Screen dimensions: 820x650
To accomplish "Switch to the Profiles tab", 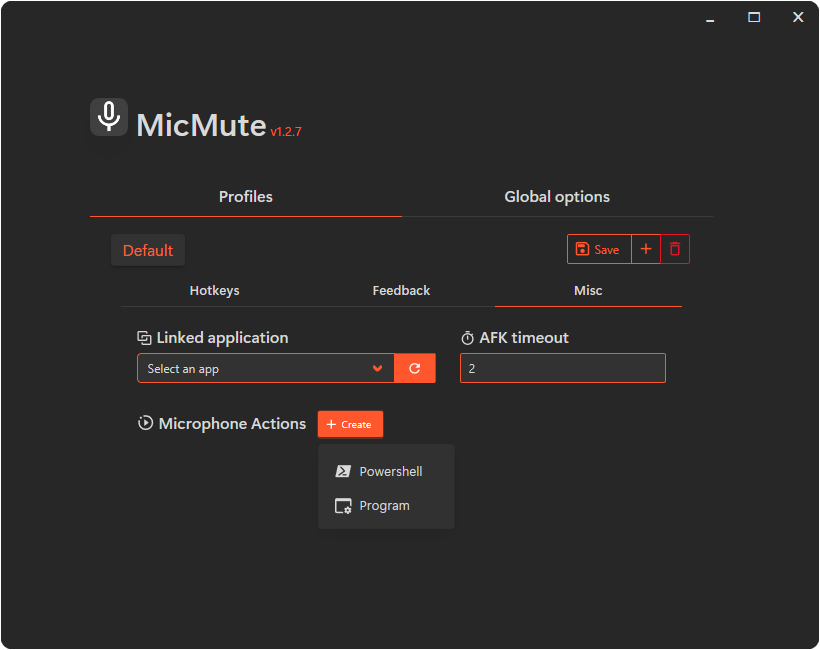I will tap(246, 197).
